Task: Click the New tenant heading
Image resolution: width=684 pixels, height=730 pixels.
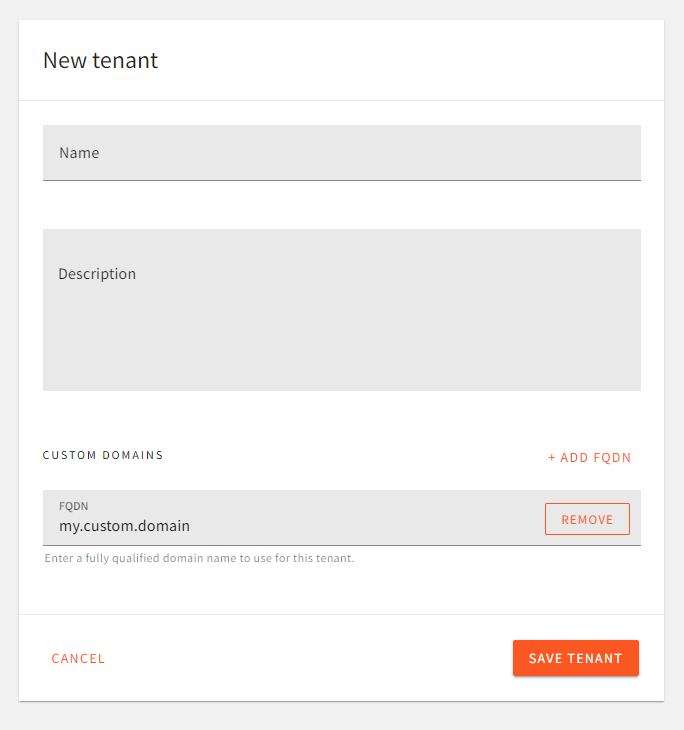Action: click(x=100, y=60)
